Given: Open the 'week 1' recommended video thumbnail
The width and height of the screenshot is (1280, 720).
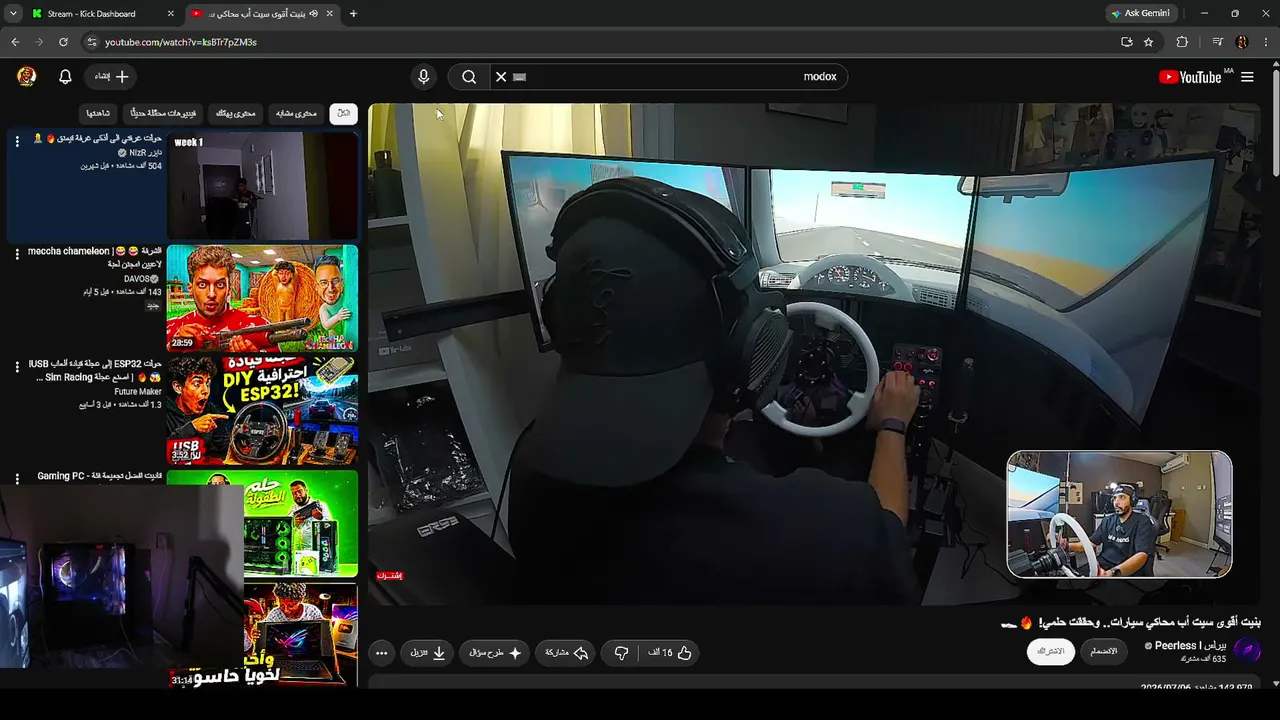Looking at the screenshot, I should (262, 186).
